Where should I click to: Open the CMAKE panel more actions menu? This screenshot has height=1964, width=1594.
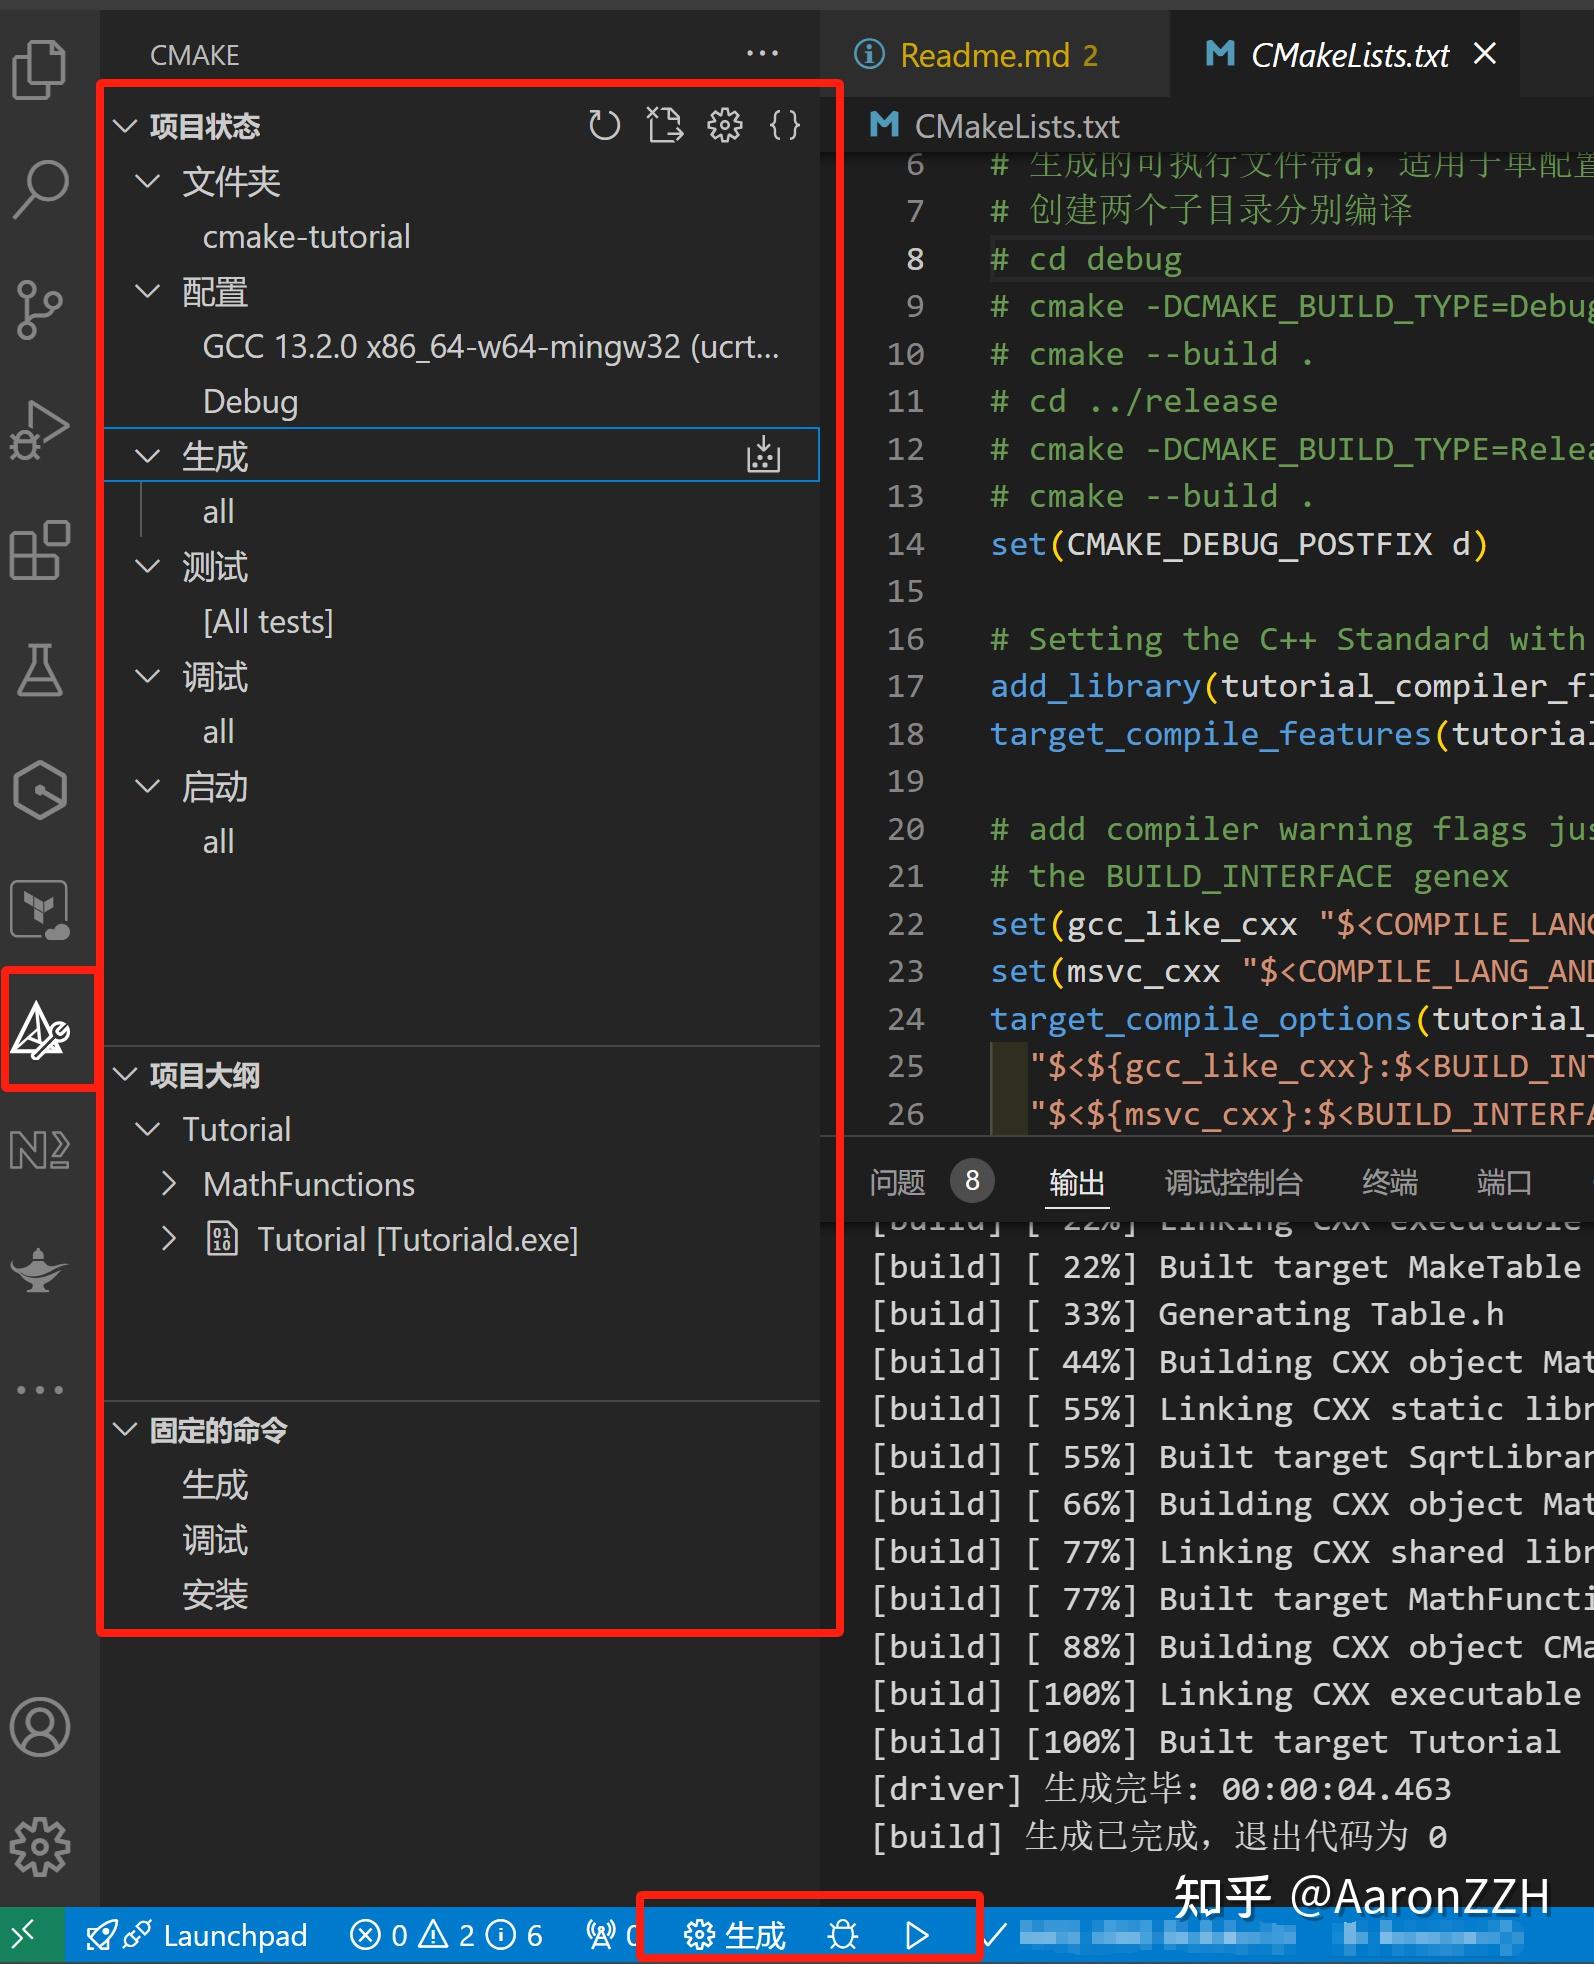[762, 54]
